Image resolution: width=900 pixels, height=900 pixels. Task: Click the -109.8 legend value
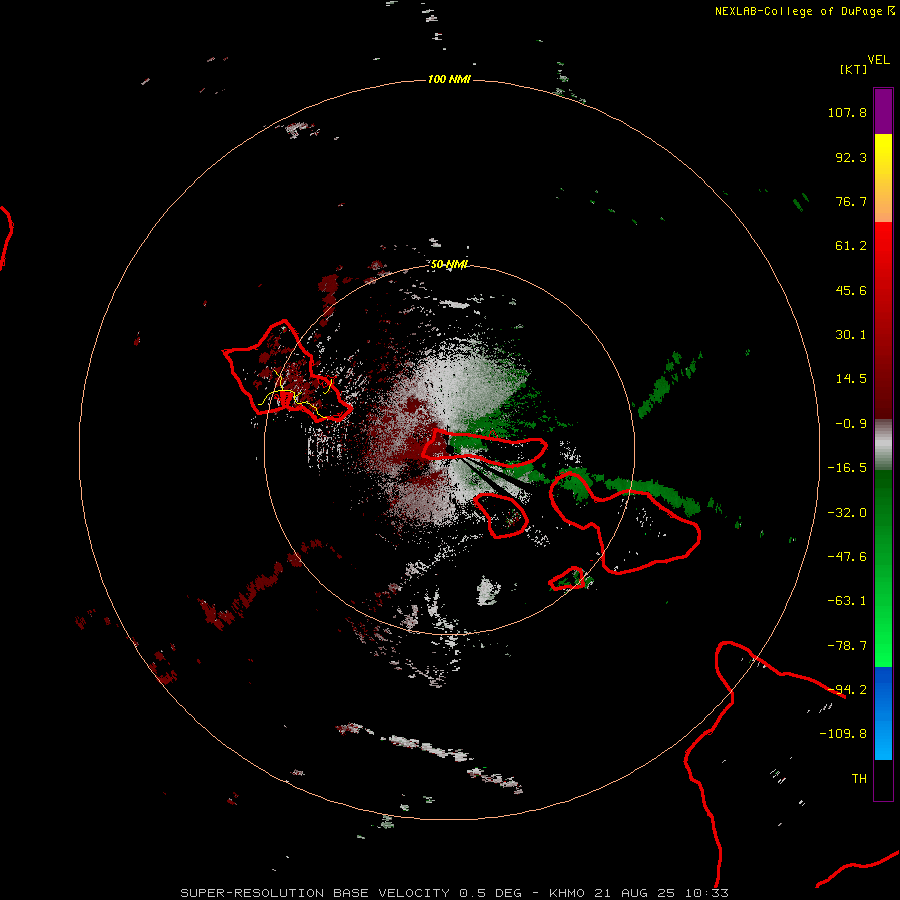click(x=843, y=734)
